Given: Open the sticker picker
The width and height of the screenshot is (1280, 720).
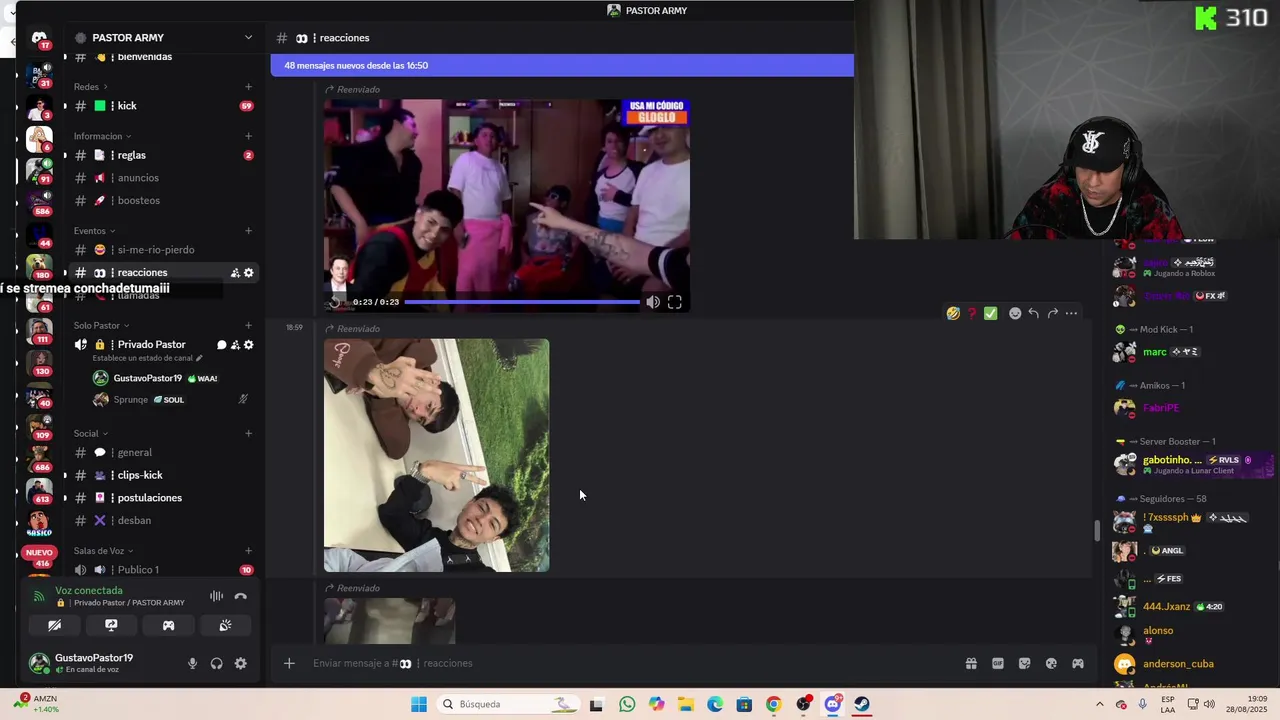Looking at the screenshot, I should [1024, 663].
